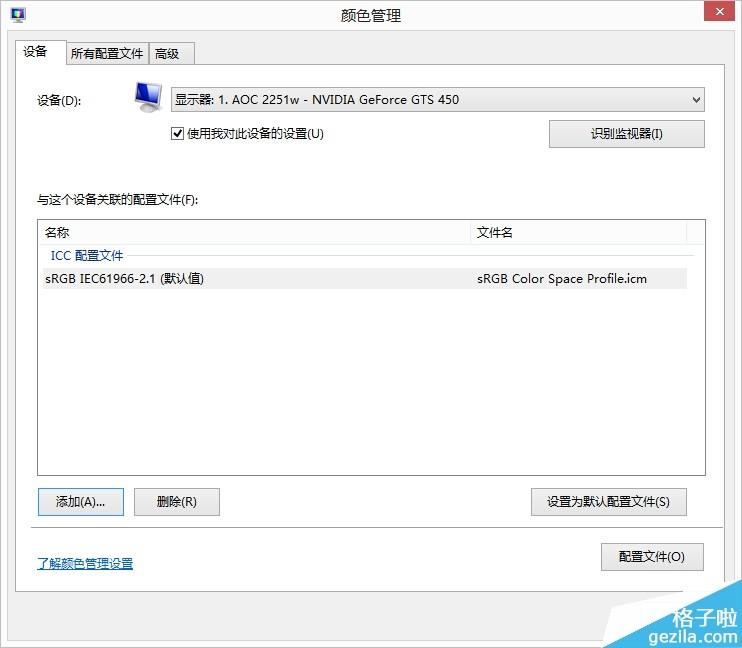
Task: Click the 添加 button
Action: pos(81,502)
